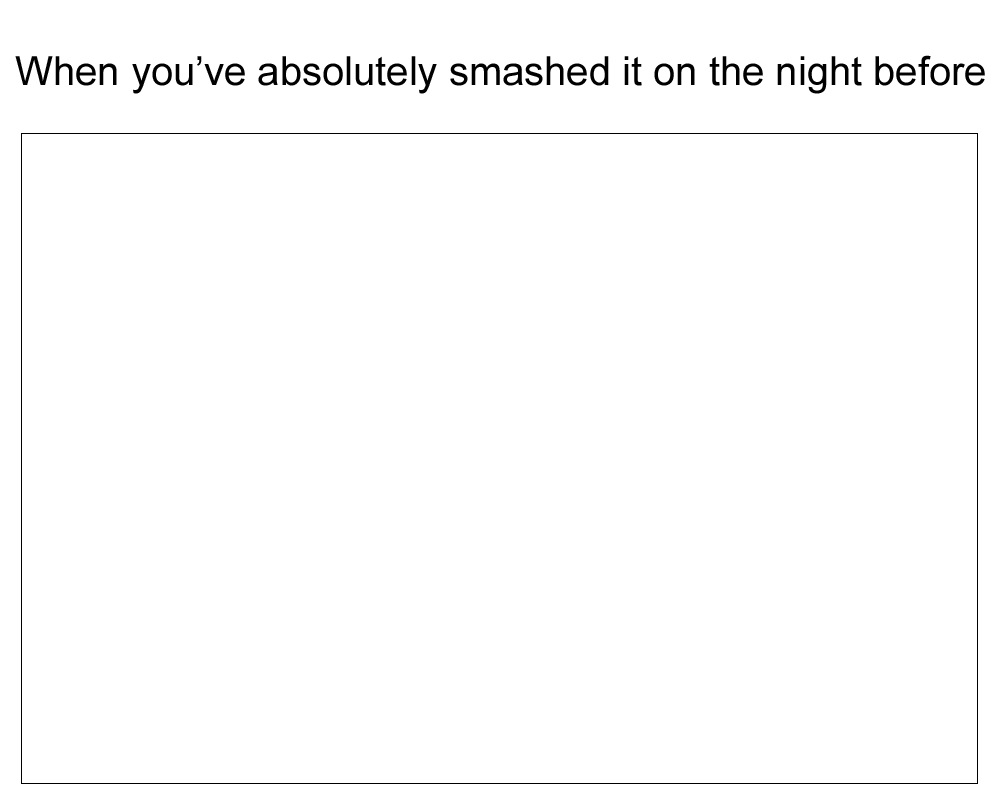Click the word "smashed" in the caption
This screenshot has width=1000, height=799.
pos(530,71)
